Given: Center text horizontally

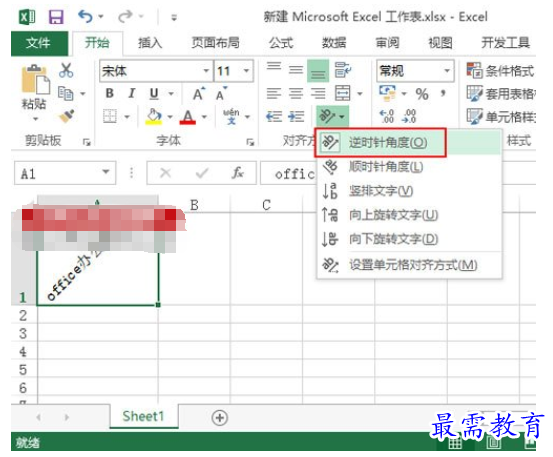Looking at the screenshot, I should click(296, 93).
